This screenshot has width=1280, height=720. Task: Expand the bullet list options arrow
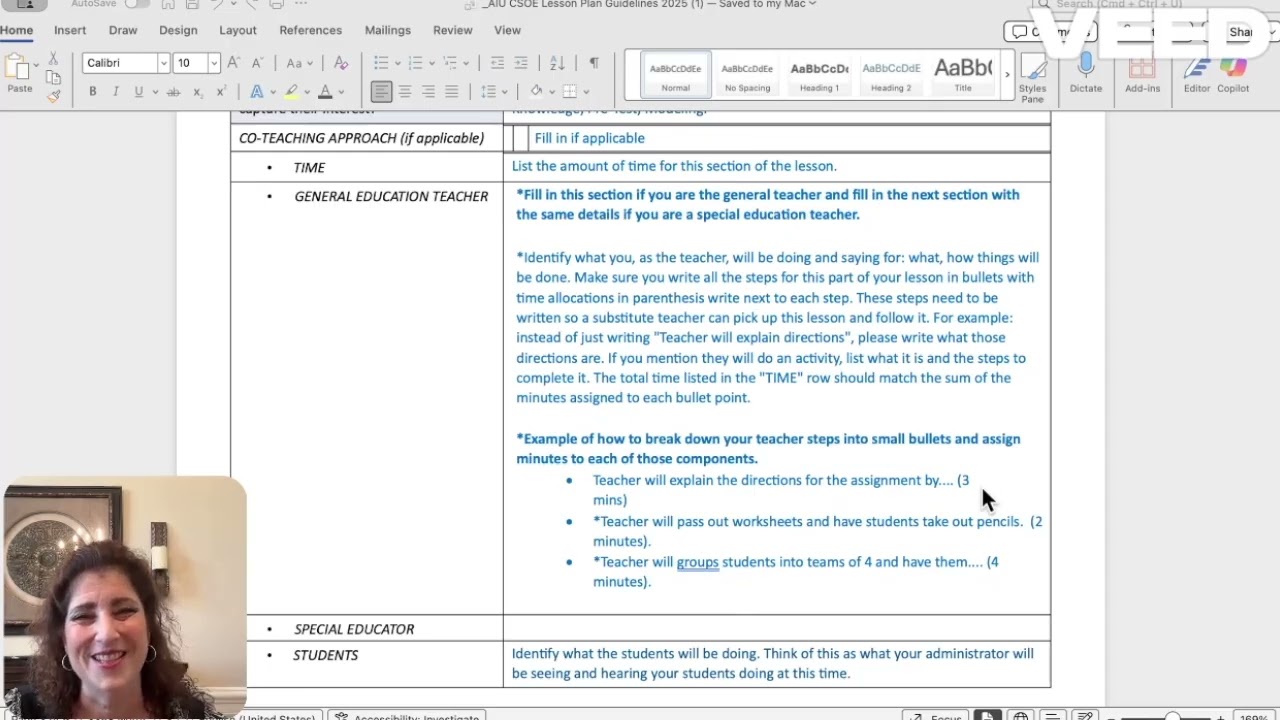point(398,63)
